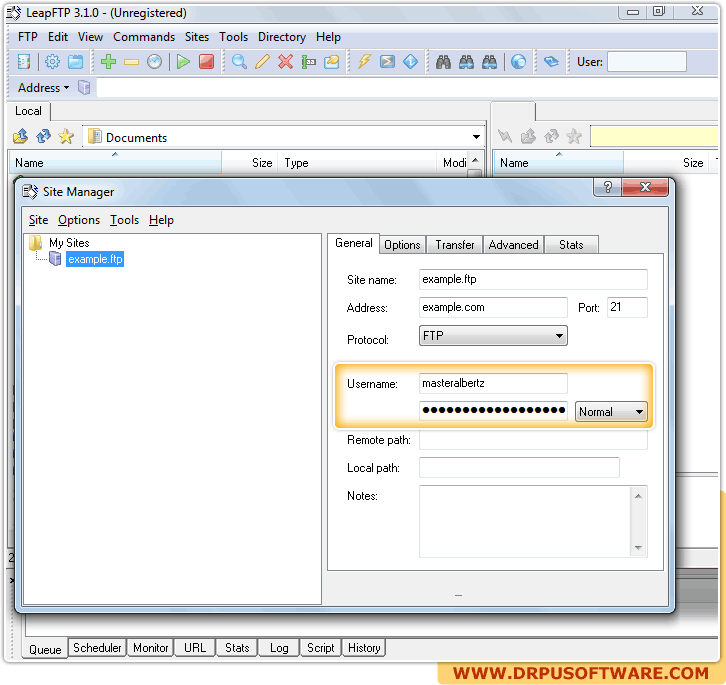Viewport: 726px width, 685px height.
Task: Click the blue book help icon
Action: (551, 62)
